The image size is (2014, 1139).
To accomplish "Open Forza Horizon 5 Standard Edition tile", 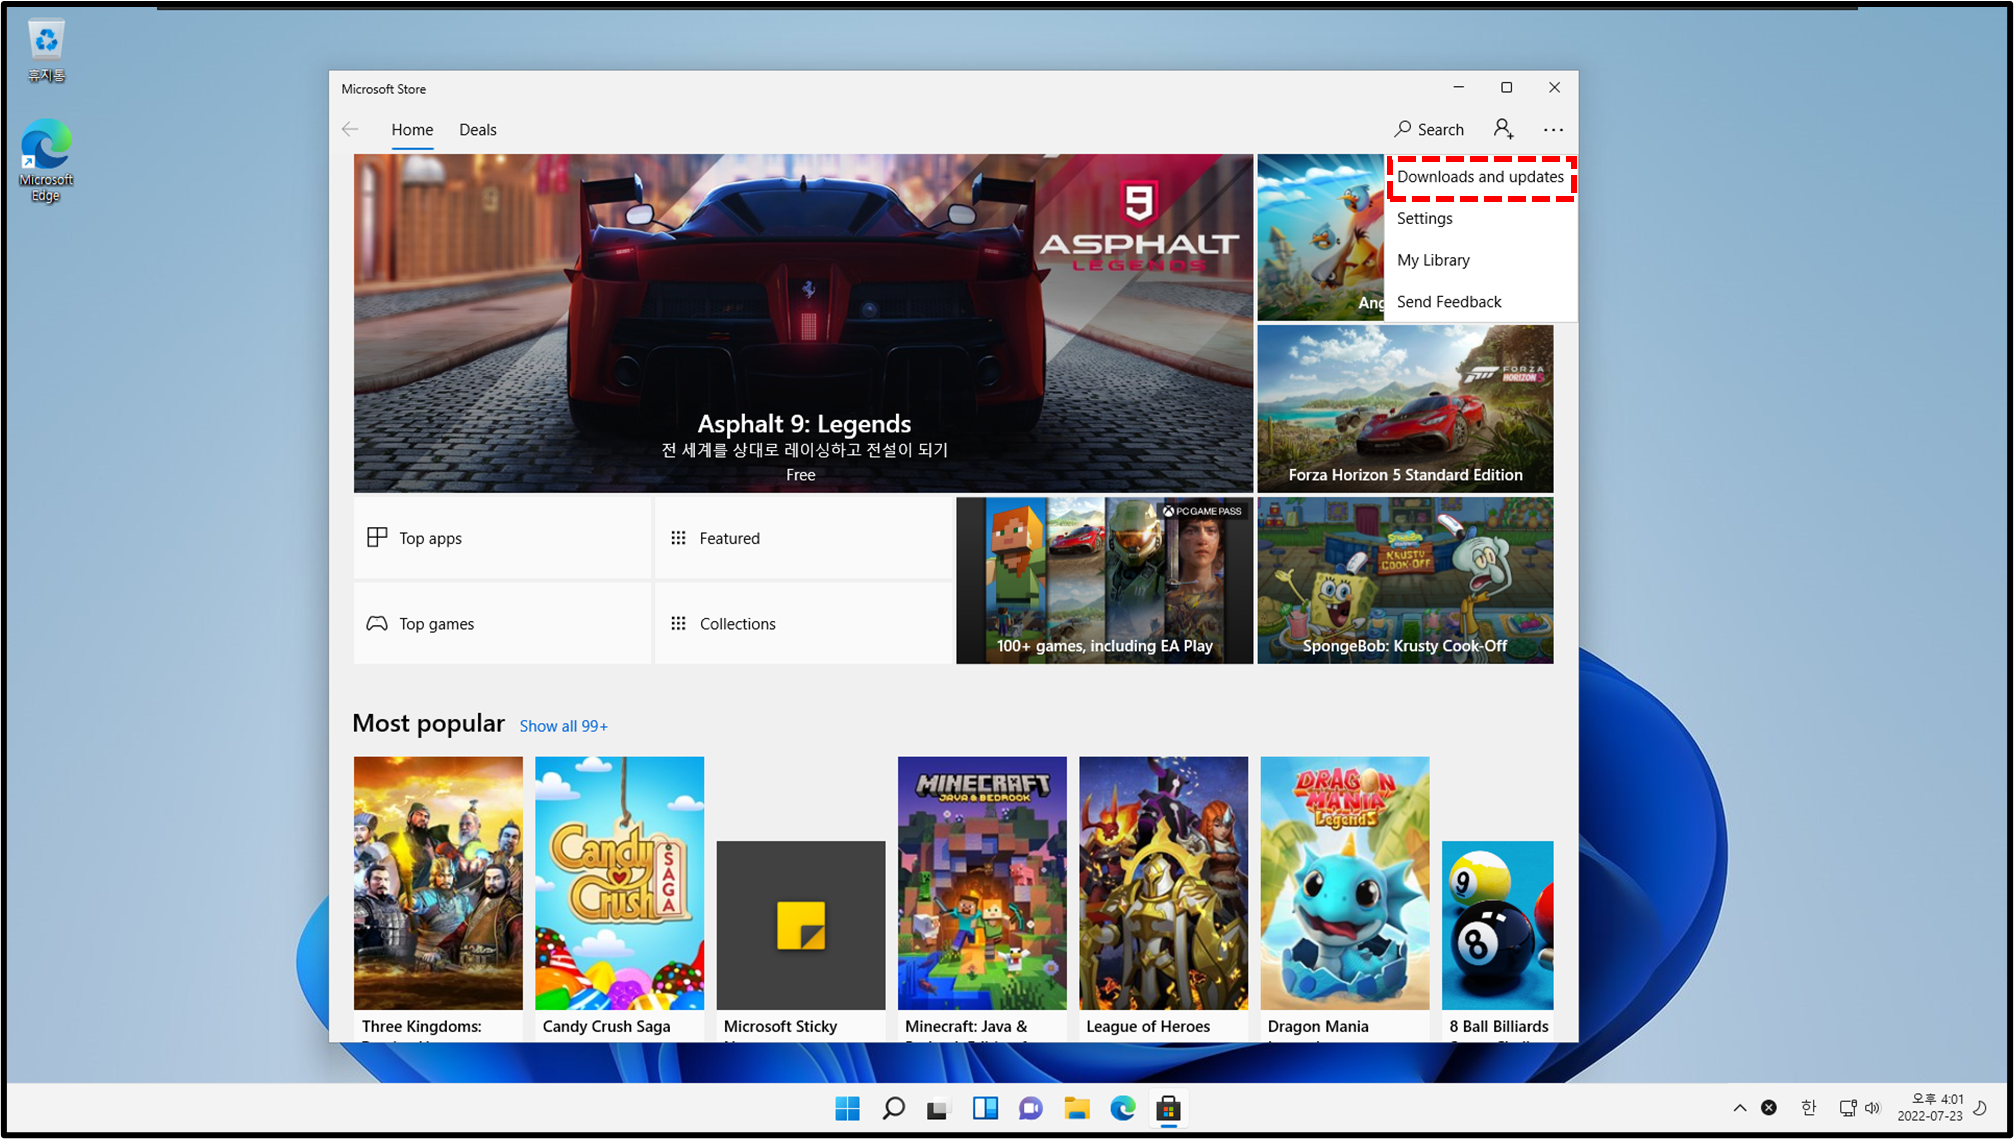I will [1405, 408].
